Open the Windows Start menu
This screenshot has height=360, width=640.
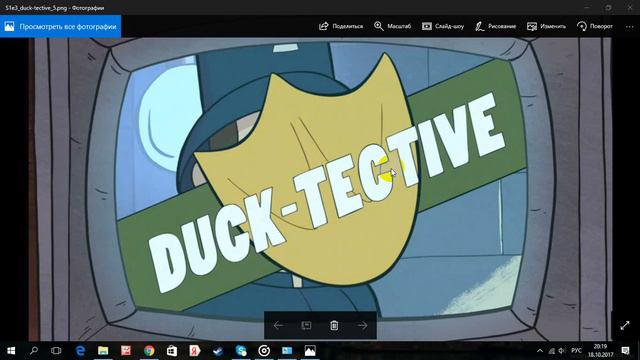(x=11, y=351)
